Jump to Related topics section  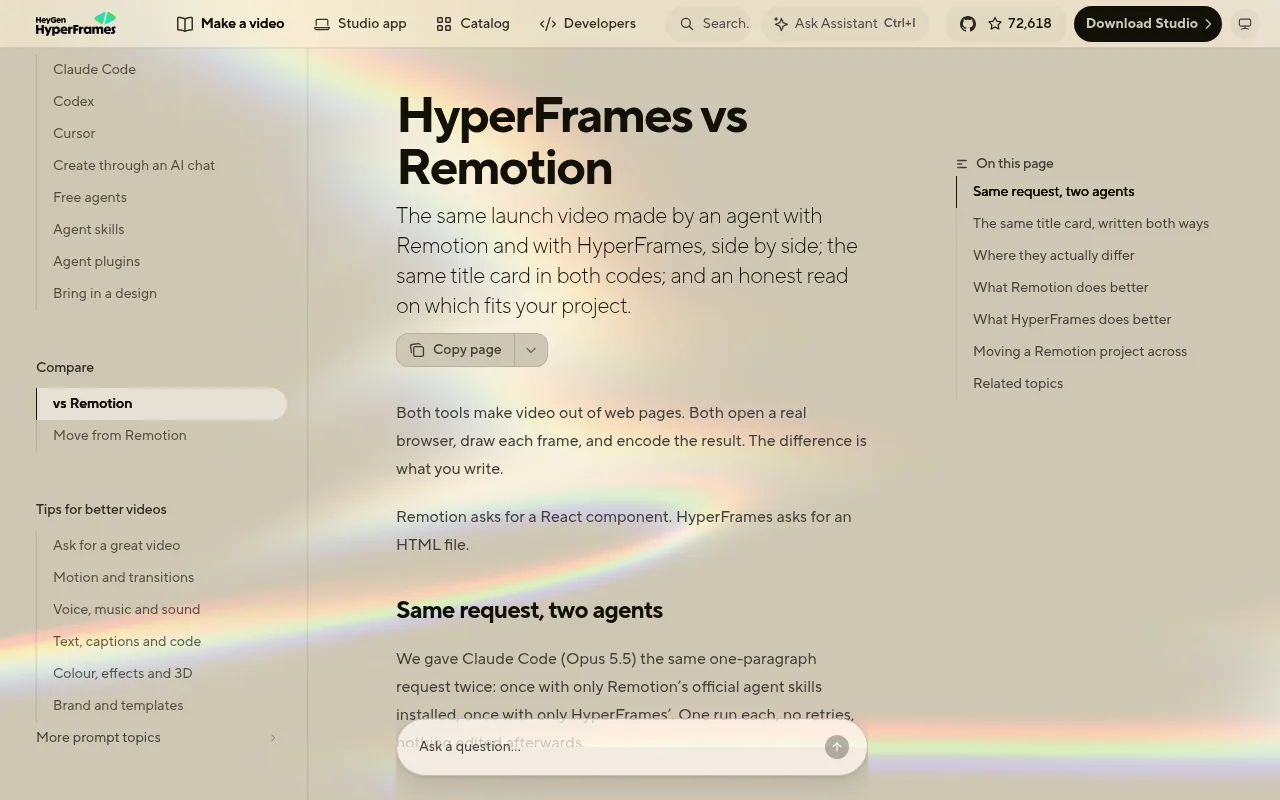1018,383
